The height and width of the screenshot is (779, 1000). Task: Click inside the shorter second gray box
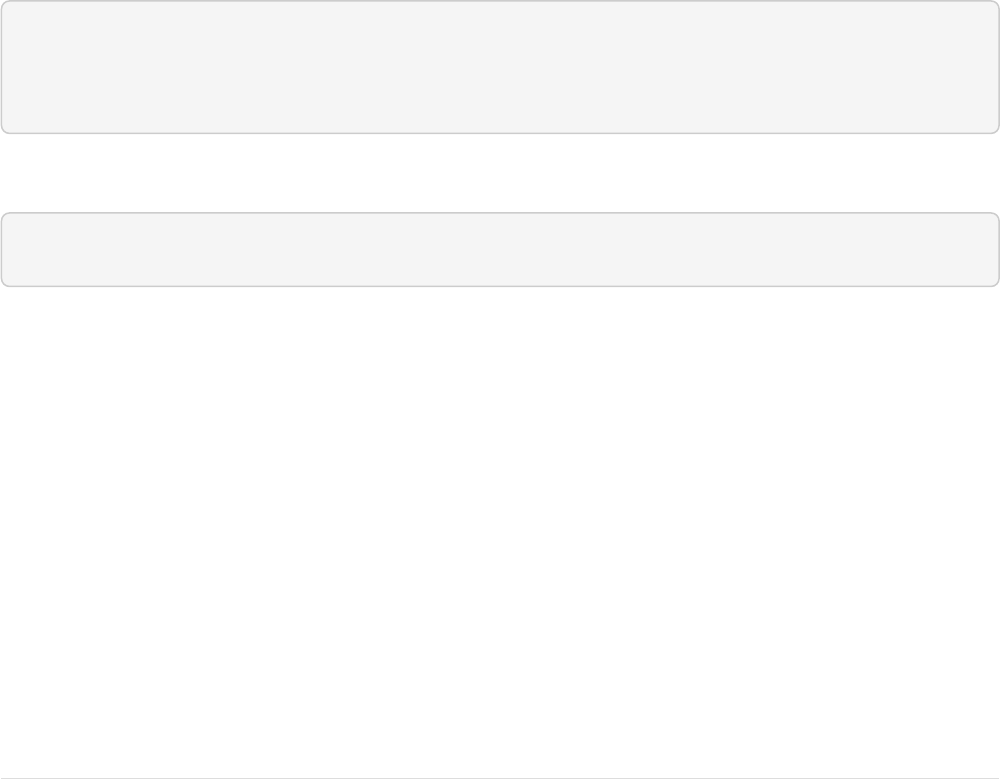500,249
